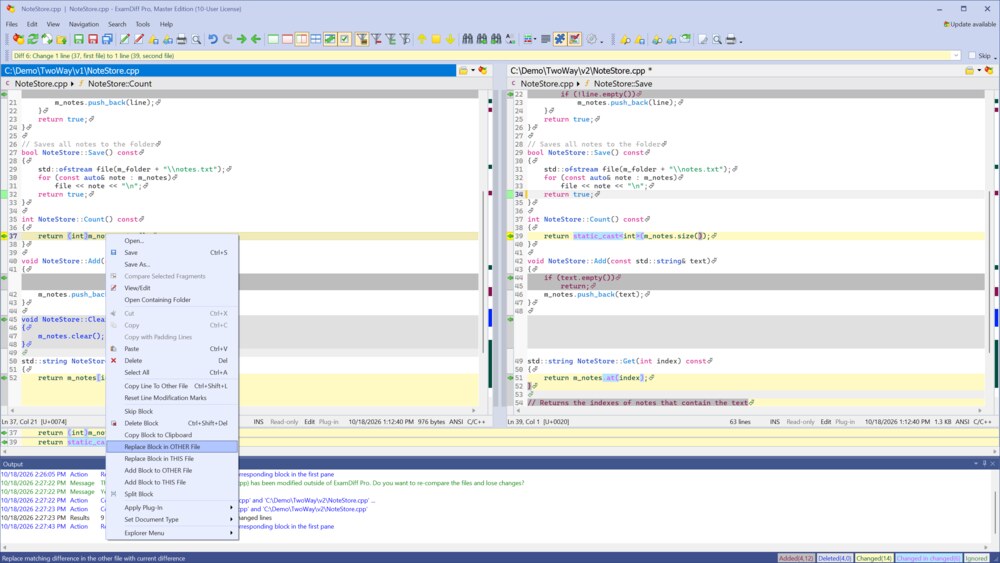Show only the second (red) pane
This screenshot has width=1000, height=563.
click(287, 40)
